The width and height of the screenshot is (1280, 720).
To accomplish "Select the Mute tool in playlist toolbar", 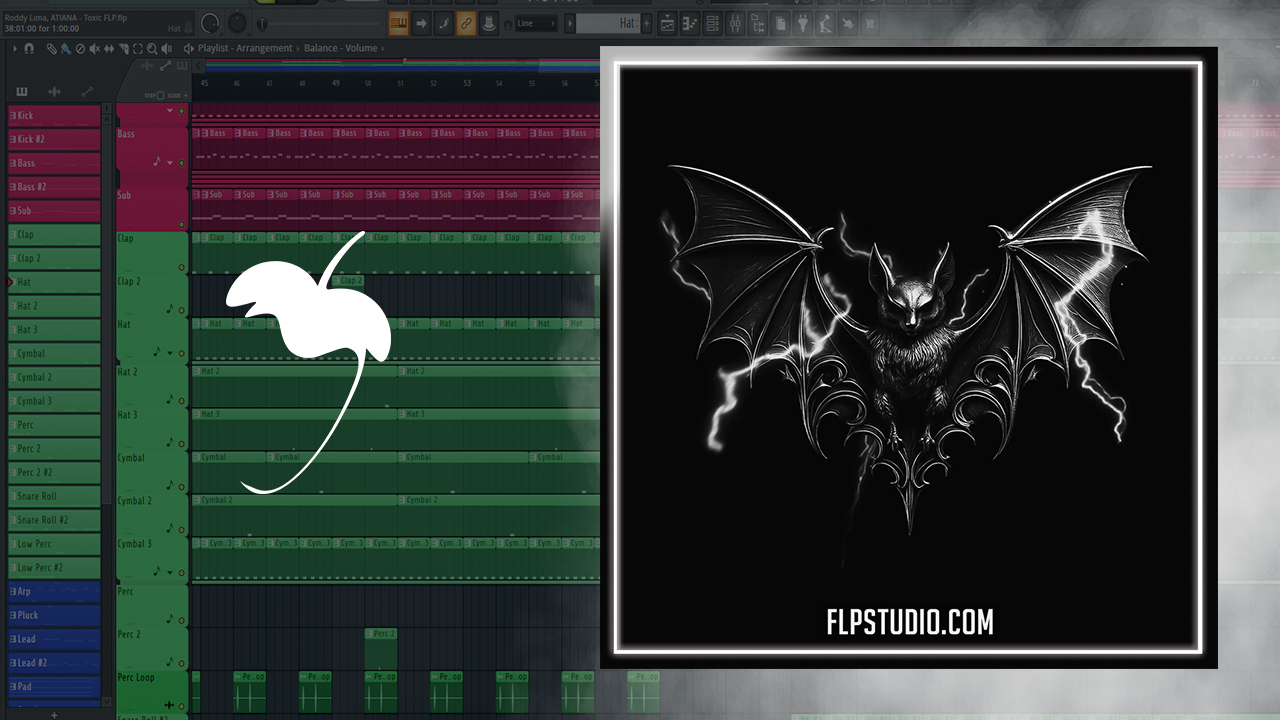I will (95, 48).
